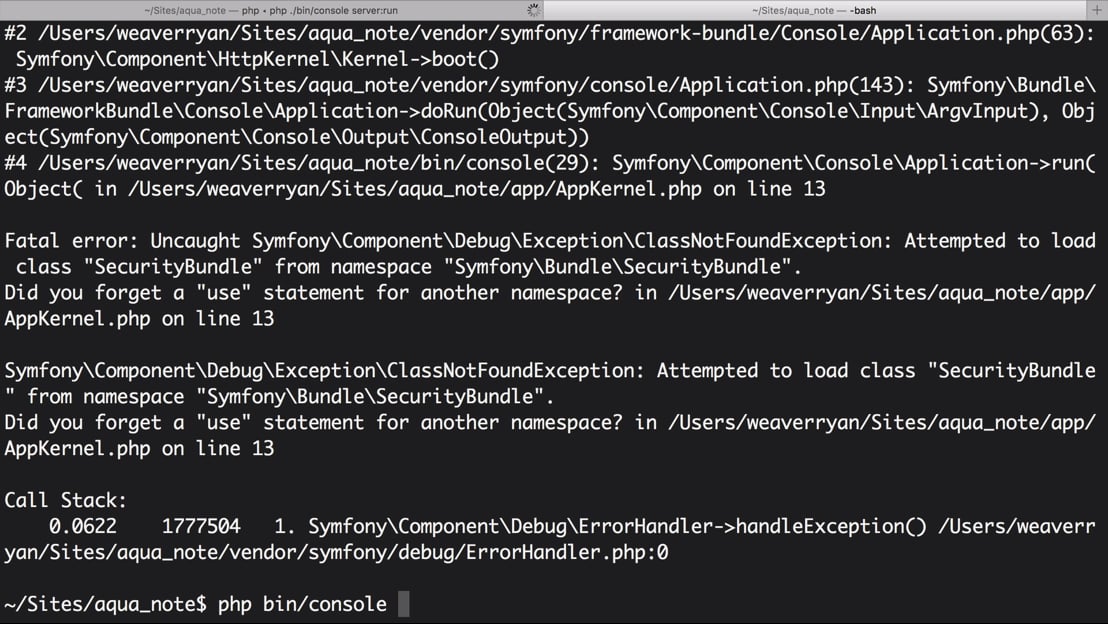
Task: Click the '~/Sites/aqua_note$' prompt text
Action: [x=105, y=604]
